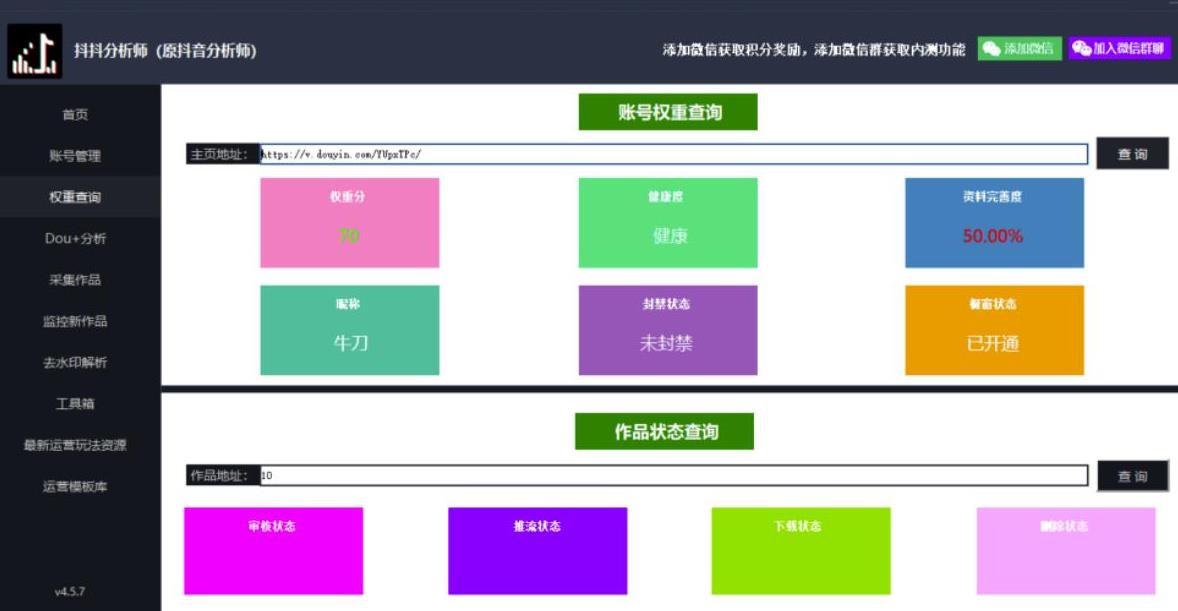Open 最新运营玩法资源 in the sidebar
Viewport: 1178px width, 611px height.
pos(75,445)
